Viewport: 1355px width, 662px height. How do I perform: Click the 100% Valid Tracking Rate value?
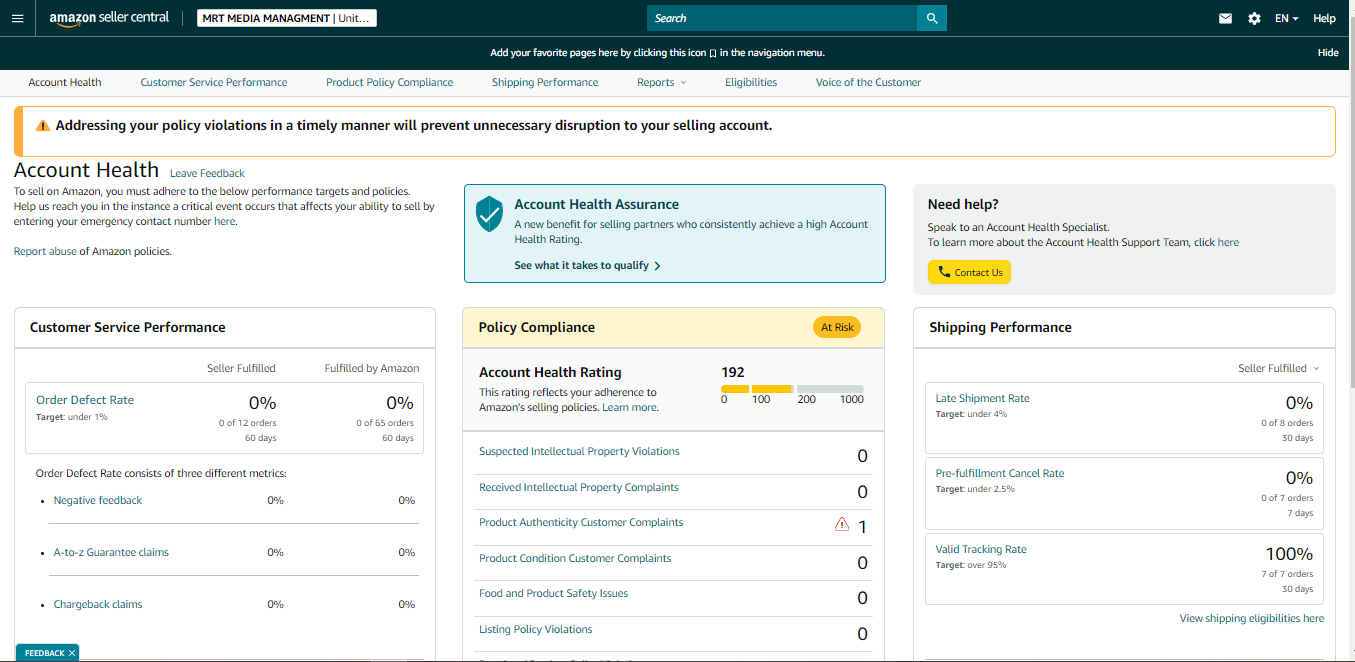pos(1289,554)
